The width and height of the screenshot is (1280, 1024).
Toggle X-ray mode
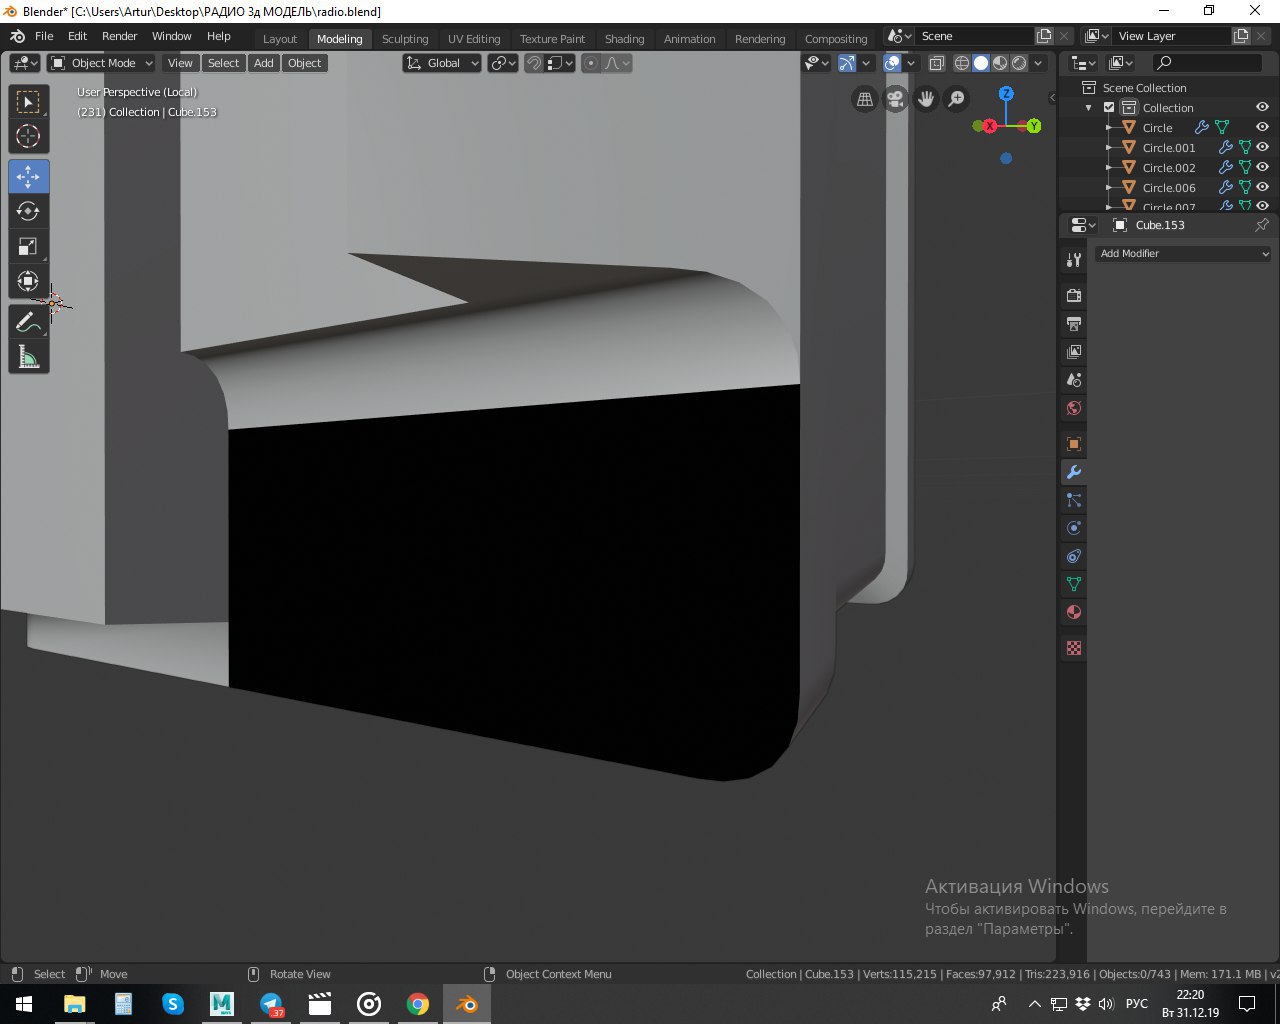click(936, 63)
